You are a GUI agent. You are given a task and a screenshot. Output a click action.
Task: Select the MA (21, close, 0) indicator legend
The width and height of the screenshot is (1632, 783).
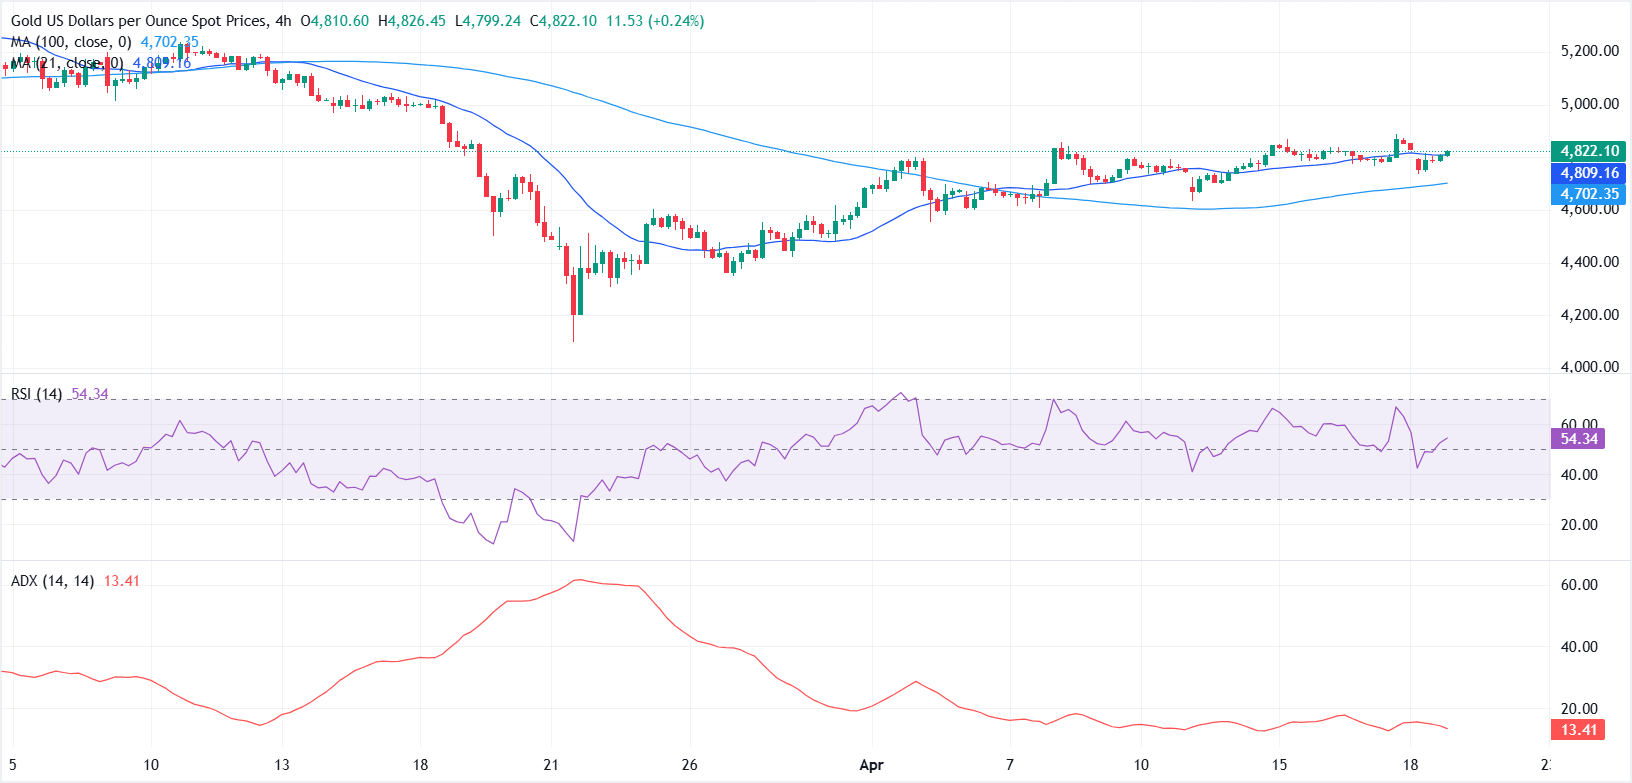(x=68, y=63)
